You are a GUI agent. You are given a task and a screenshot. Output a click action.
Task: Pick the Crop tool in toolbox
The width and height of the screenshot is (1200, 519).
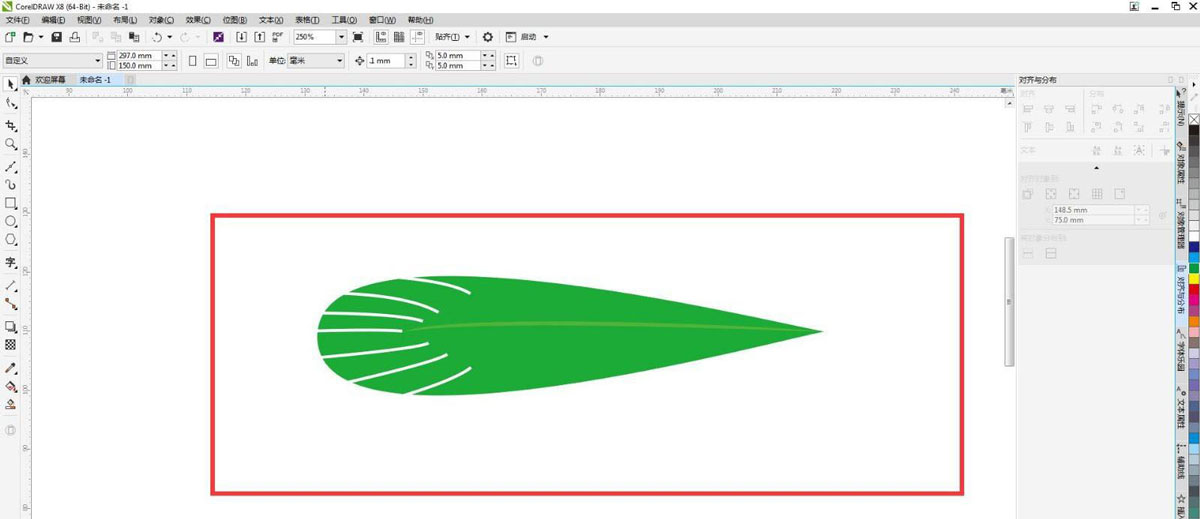point(11,126)
